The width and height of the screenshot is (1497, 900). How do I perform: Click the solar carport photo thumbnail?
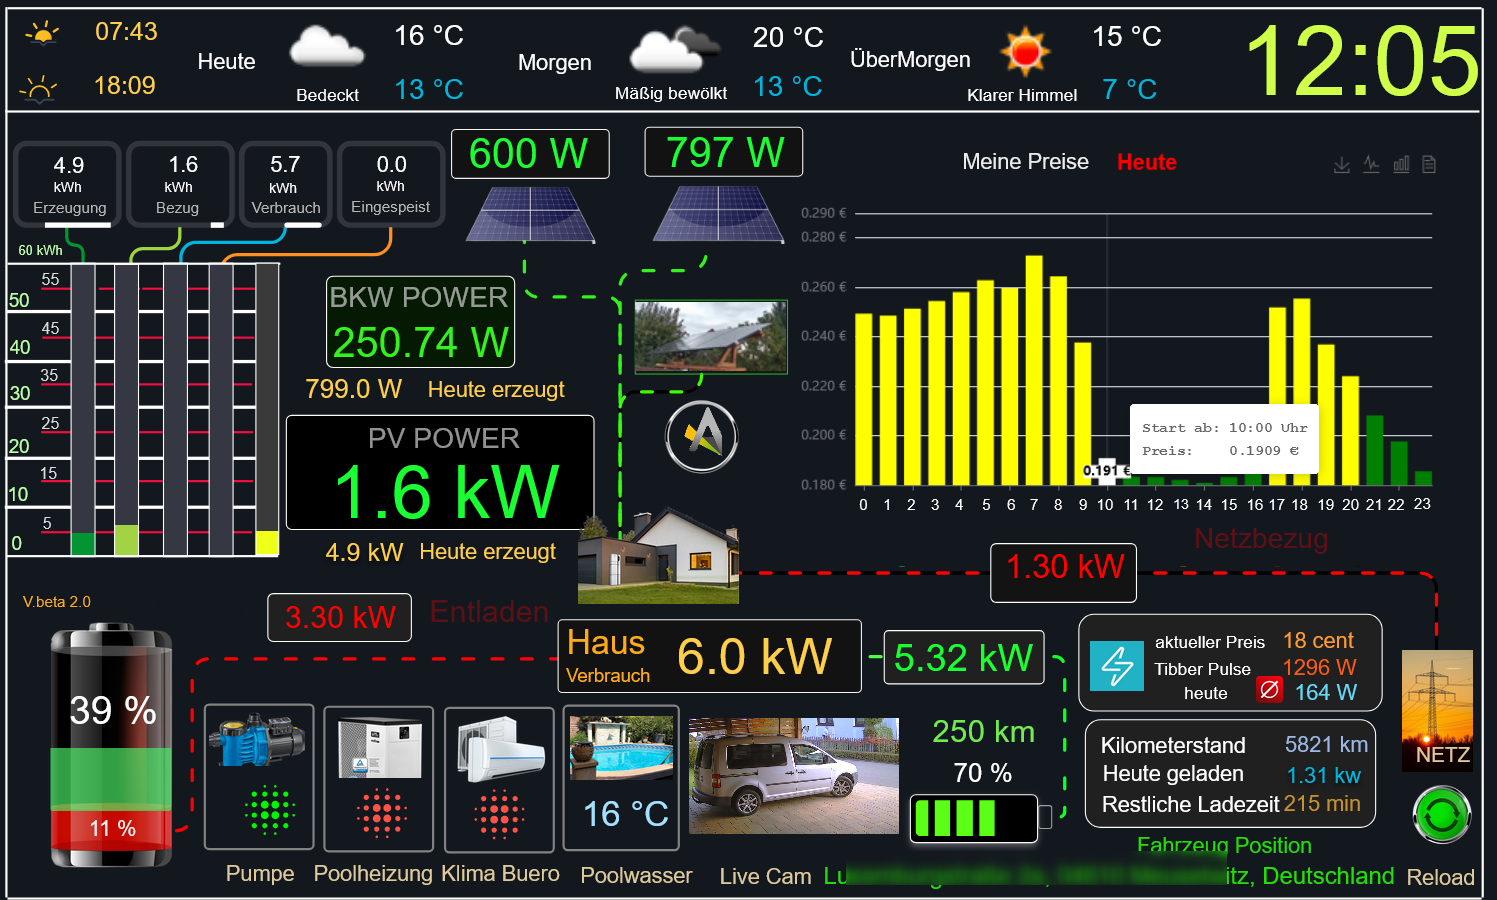[x=711, y=337]
